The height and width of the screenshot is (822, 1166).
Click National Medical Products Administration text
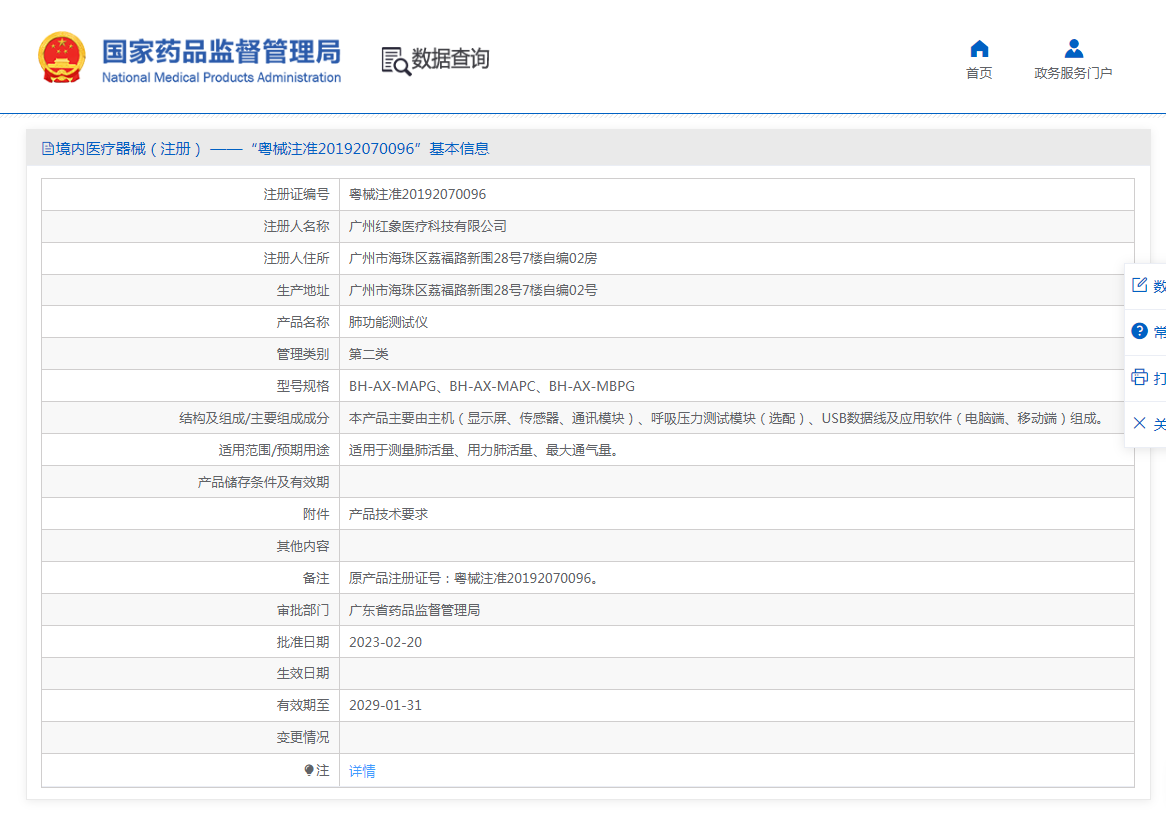pyautogui.click(x=222, y=77)
